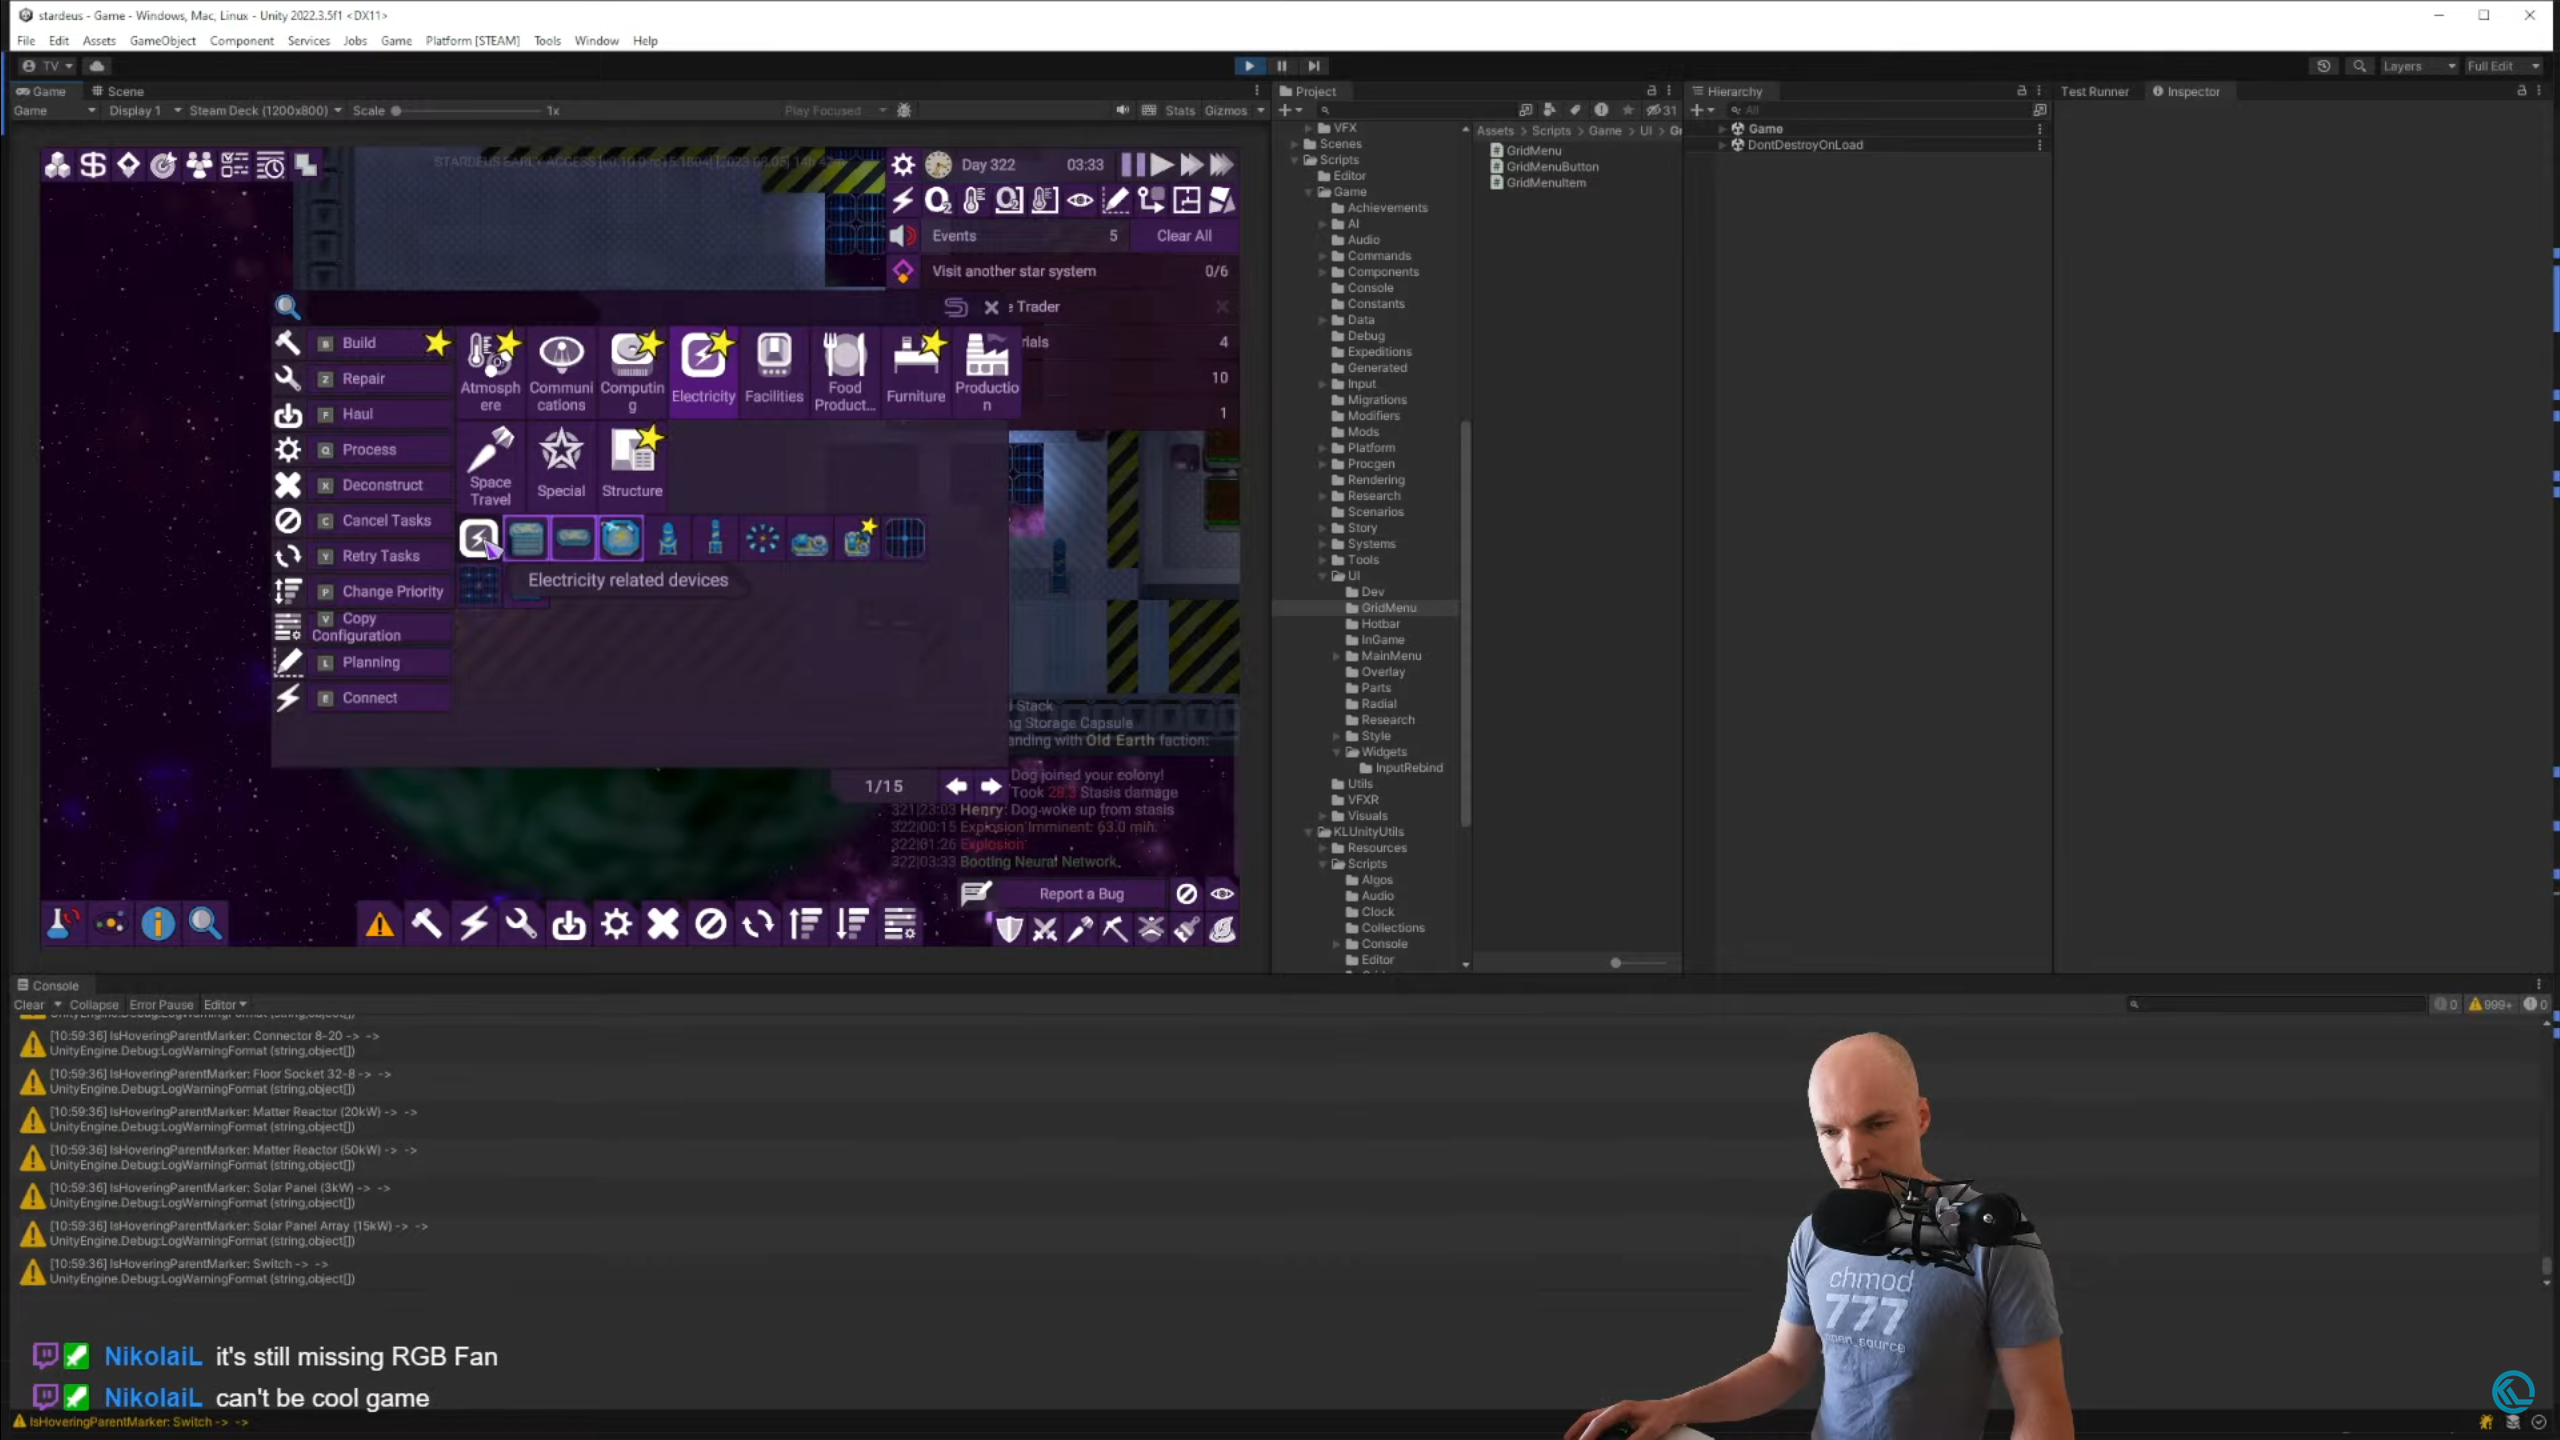Click the magnifier search icon above Build
The image size is (2560, 1440).
point(287,307)
